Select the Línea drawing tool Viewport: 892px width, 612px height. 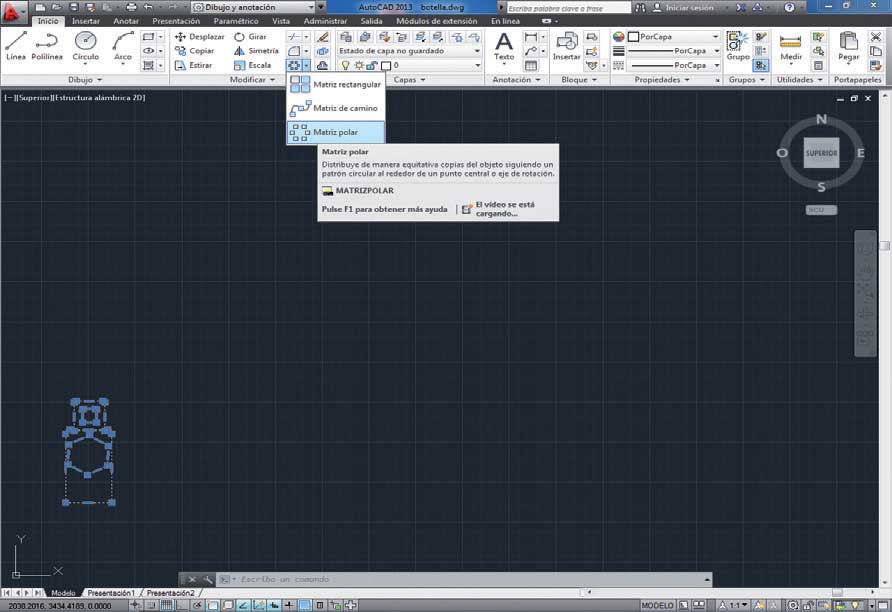(x=16, y=46)
